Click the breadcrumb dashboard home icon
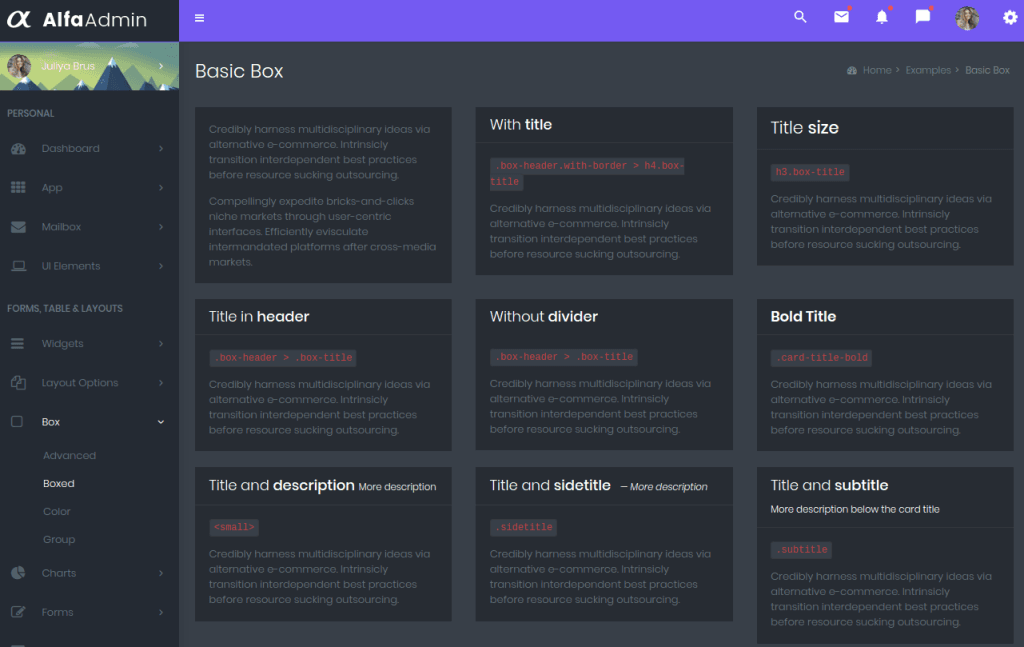 pos(852,71)
